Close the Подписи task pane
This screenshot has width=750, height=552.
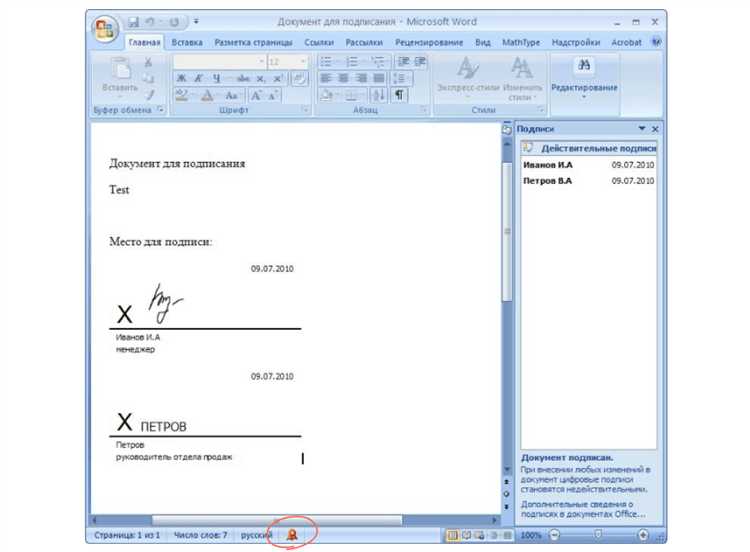(x=655, y=129)
